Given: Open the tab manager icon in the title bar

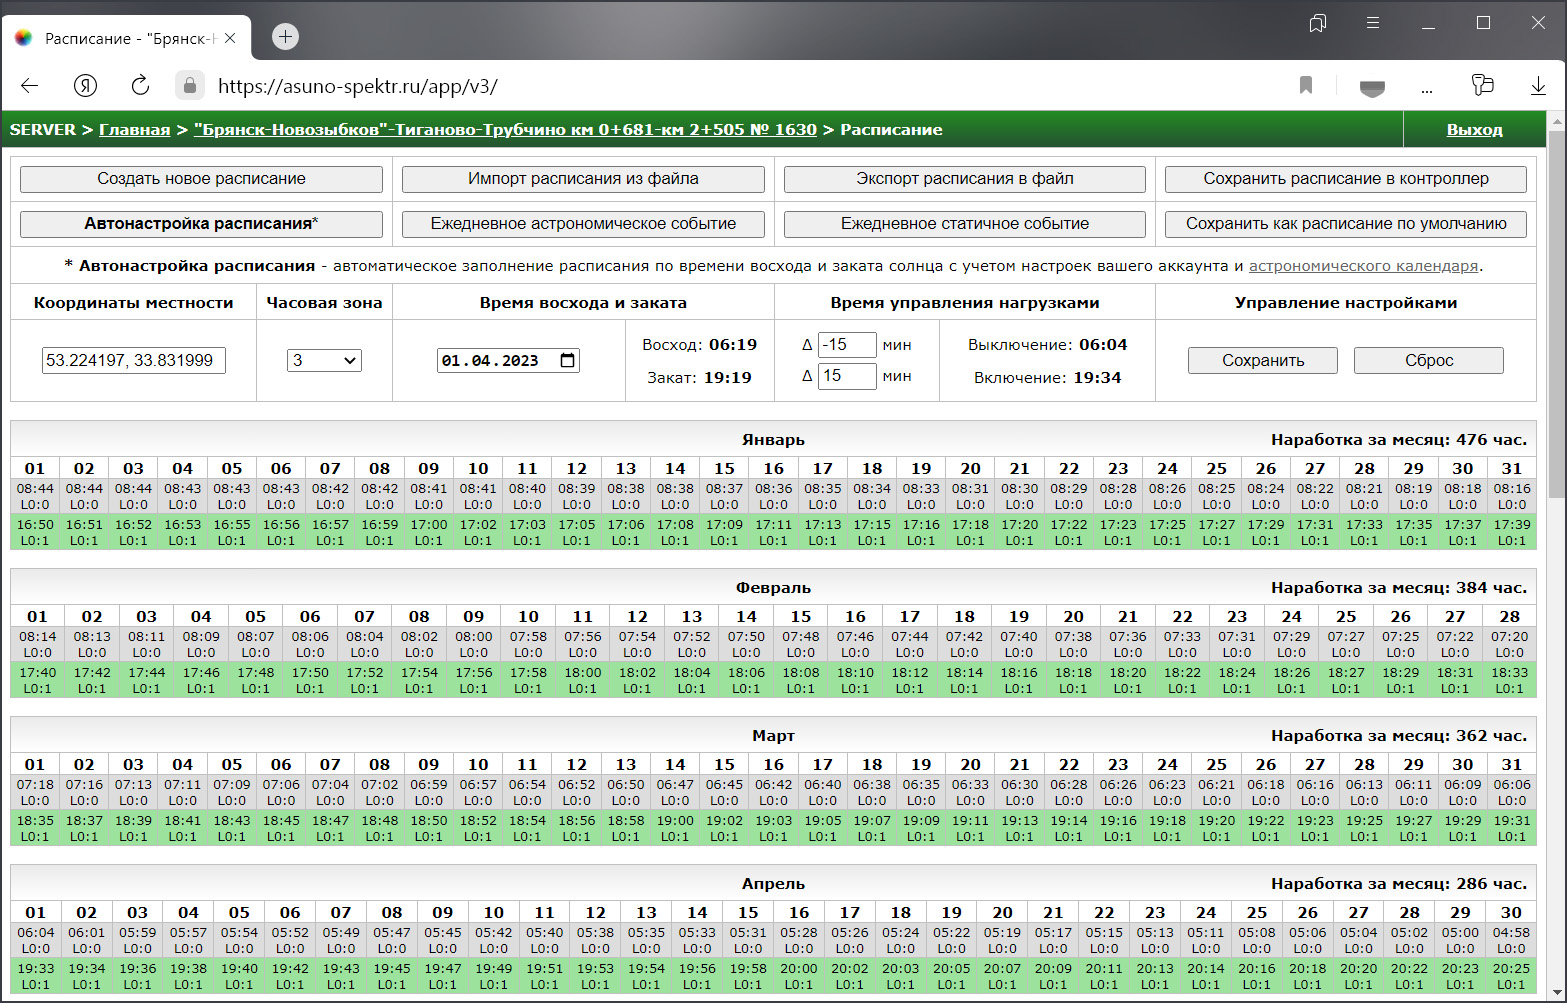Looking at the screenshot, I should [1318, 23].
